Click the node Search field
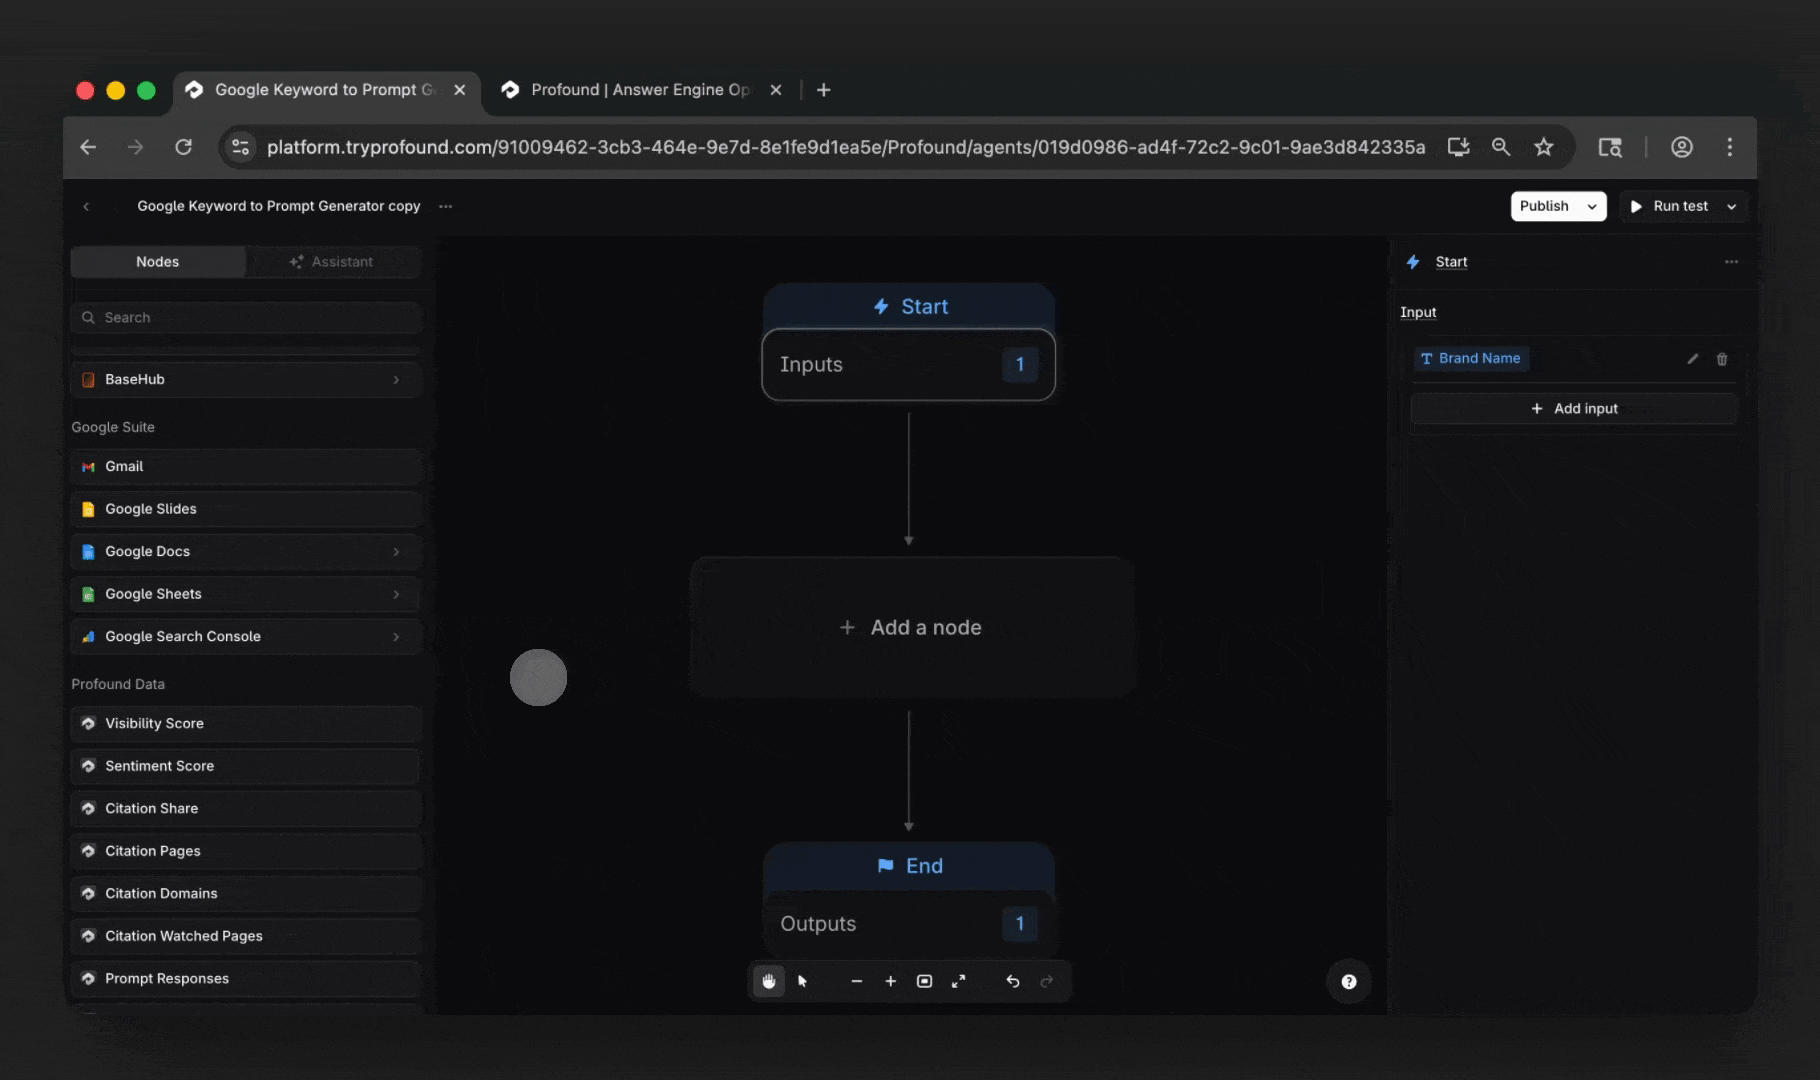1820x1080 pixels. tap(246, 318)
